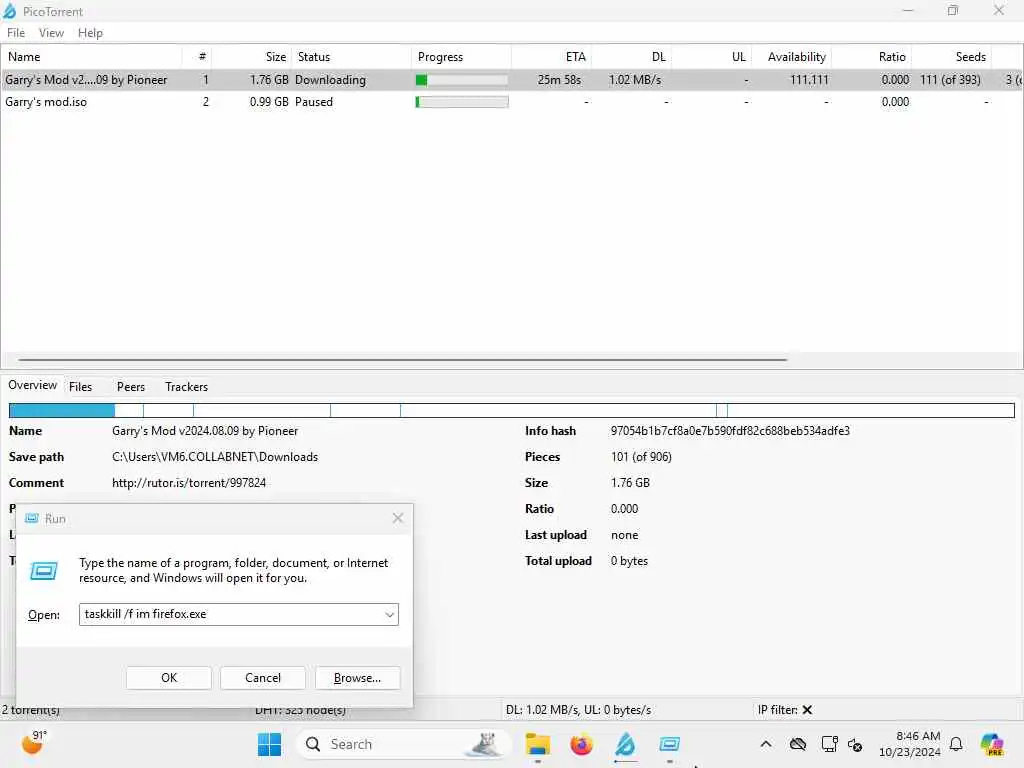
Task: Sort by UL column header
Action: (x=711, y=57)
